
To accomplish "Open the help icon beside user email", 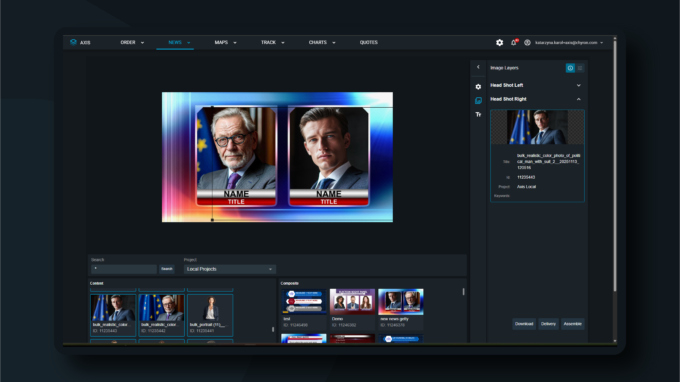I will coord(527,42).
